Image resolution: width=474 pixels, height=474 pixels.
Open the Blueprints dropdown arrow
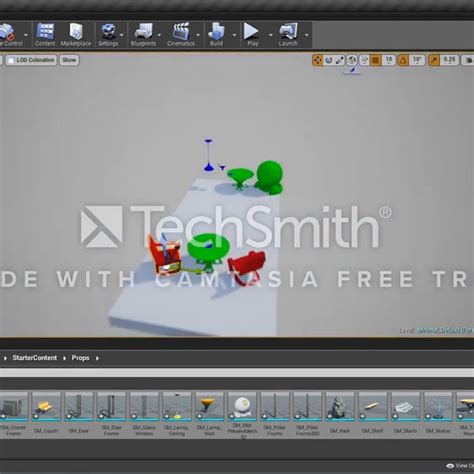coord(159,35)
